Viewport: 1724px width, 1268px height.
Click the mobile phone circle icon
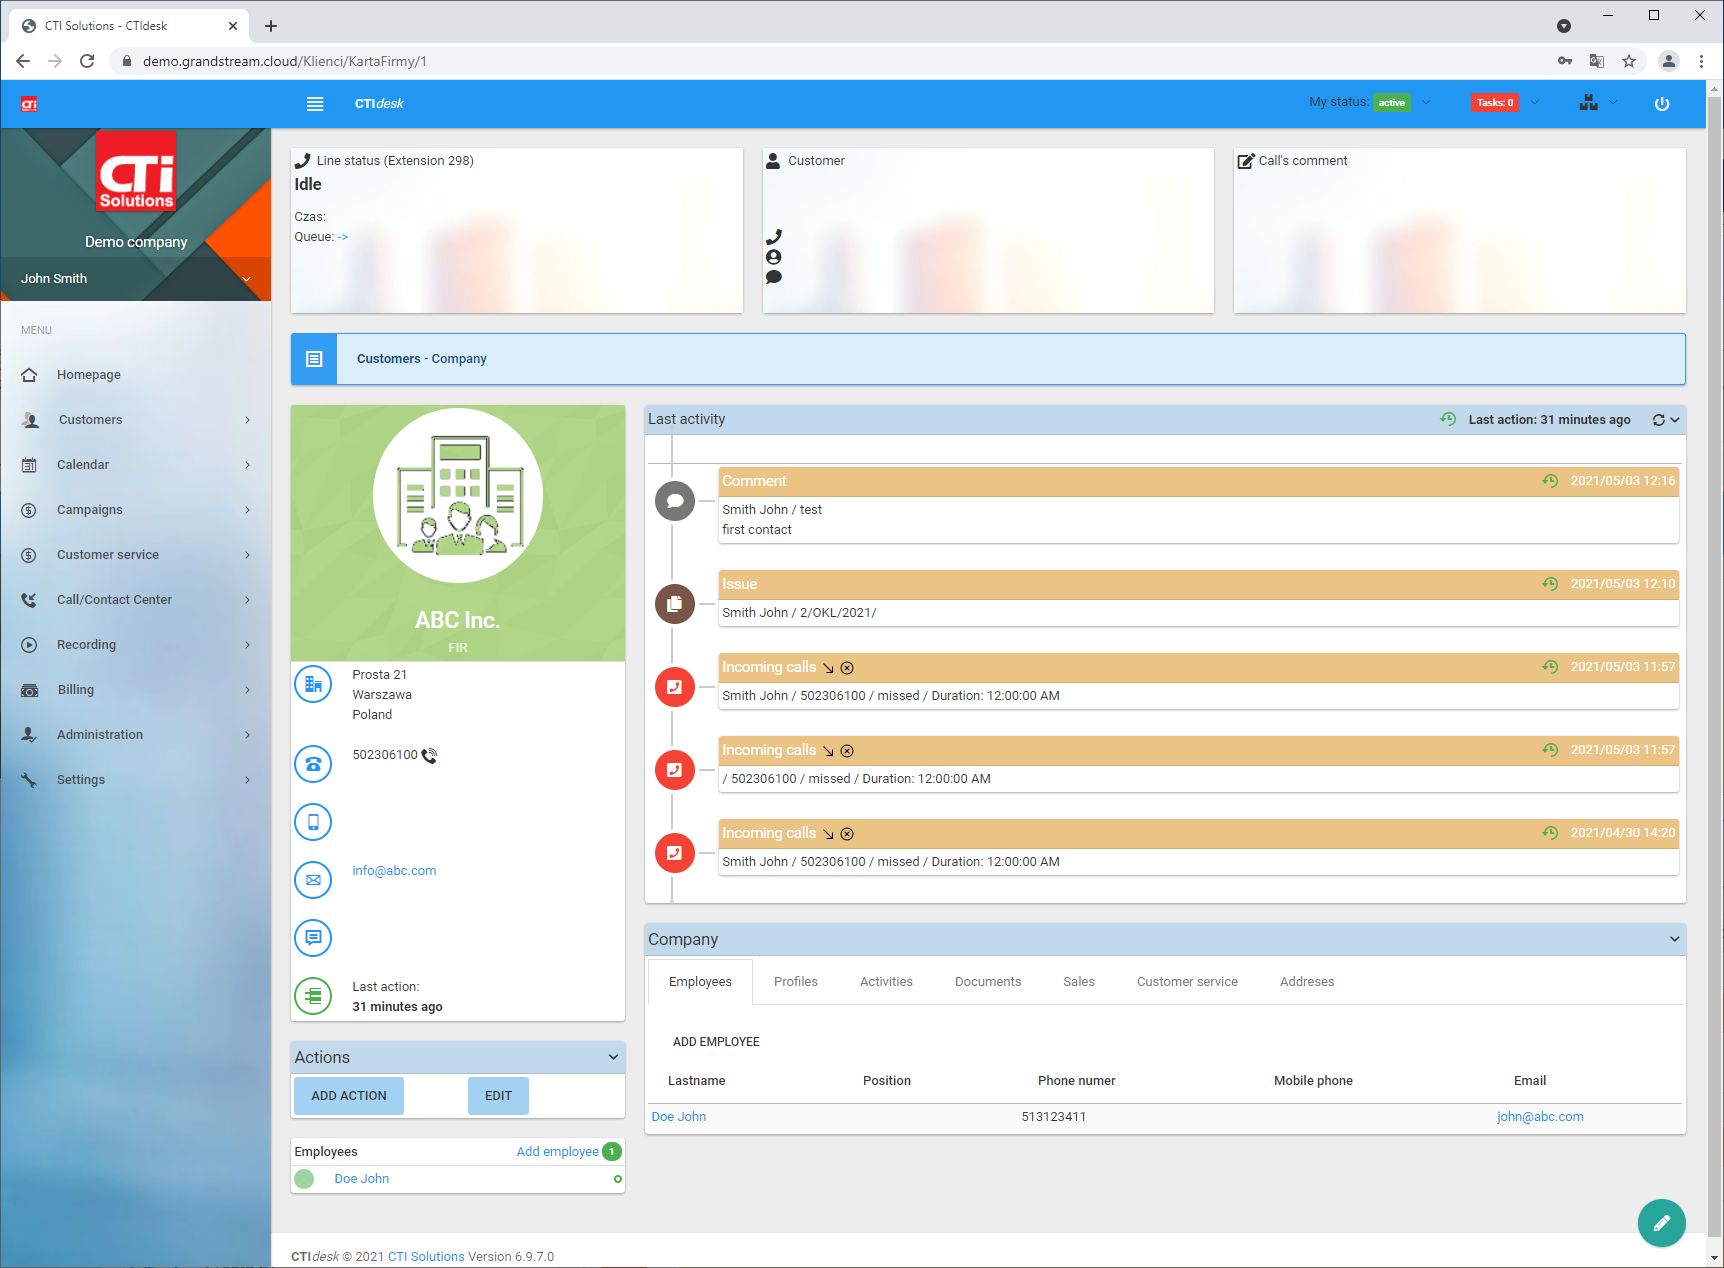click(x=313, y=822)
